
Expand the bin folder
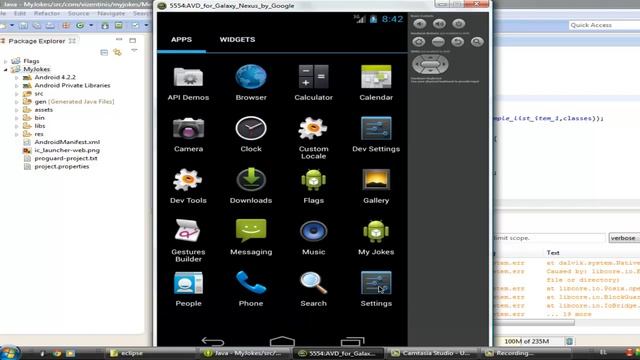point(17,118)
